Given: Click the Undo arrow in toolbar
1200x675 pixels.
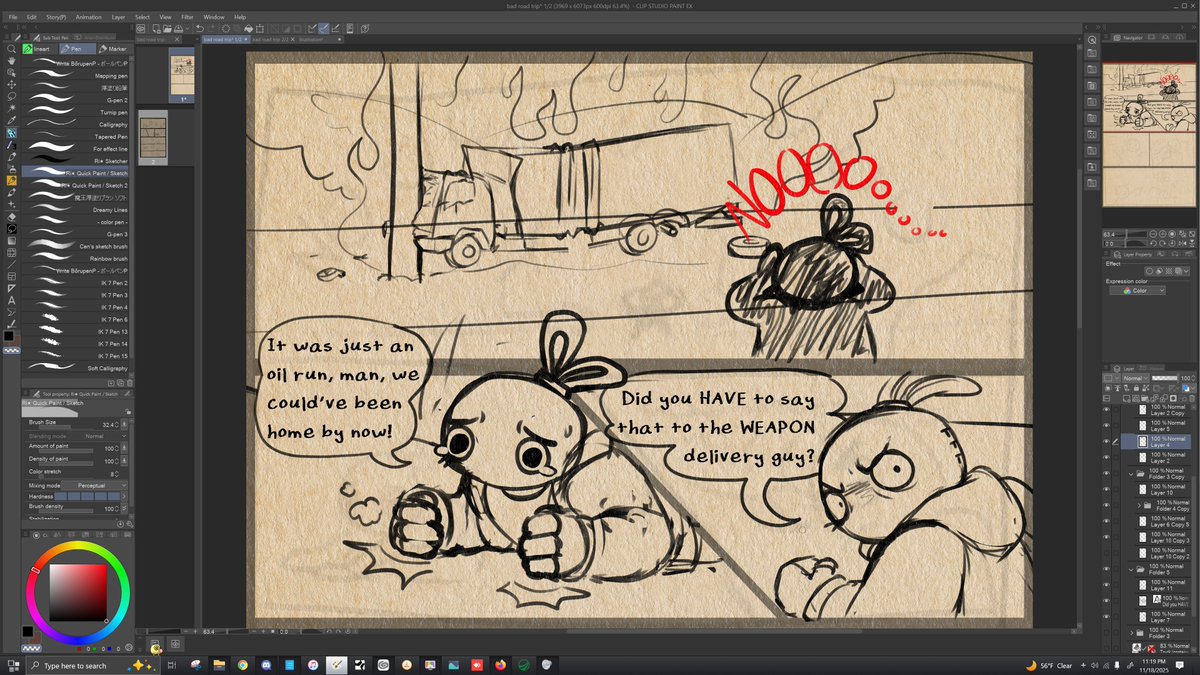Looking at the screenshot, I should (199, 28).
